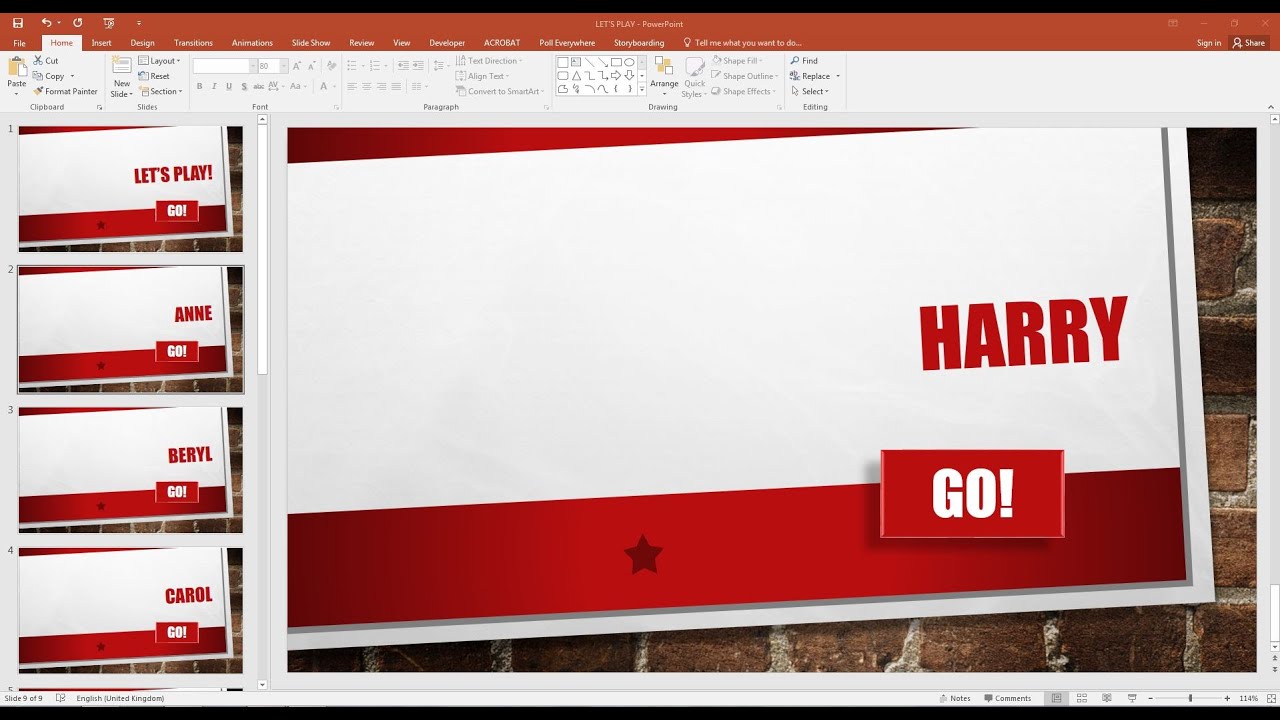Image resolution: width=1280 pixels, height=720 pixels.
Task: Switch to the Design tab
Action: pos(143,43)
